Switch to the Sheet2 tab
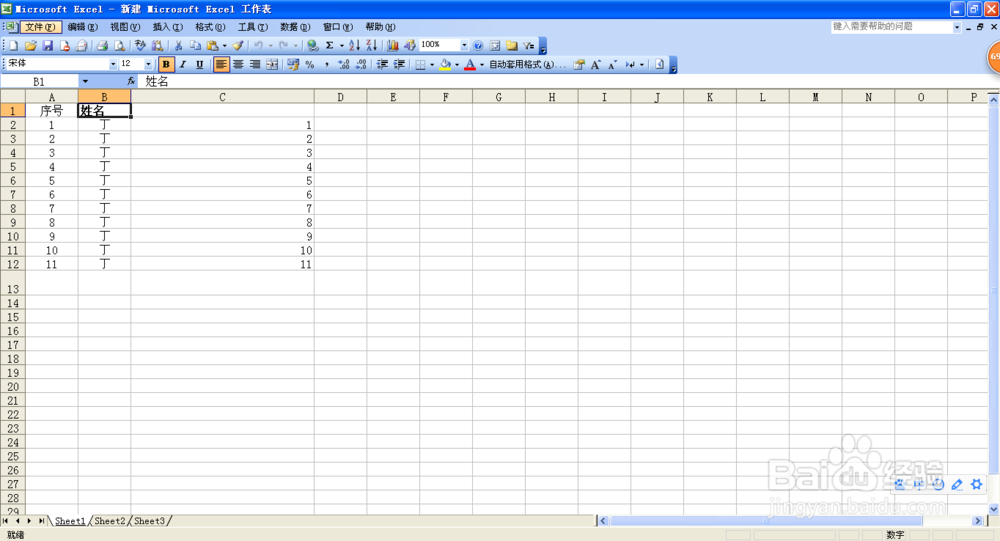Image resolution: width=1000 pixels, height=541 pixels. pos(110,521)
